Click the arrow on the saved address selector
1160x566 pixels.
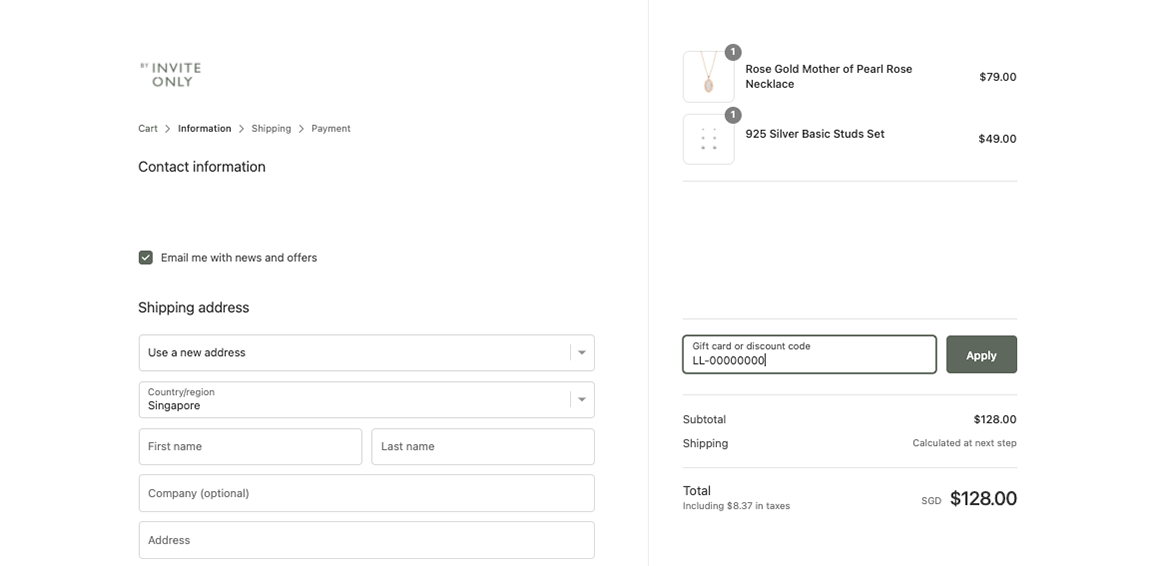(x=581, y=353)
